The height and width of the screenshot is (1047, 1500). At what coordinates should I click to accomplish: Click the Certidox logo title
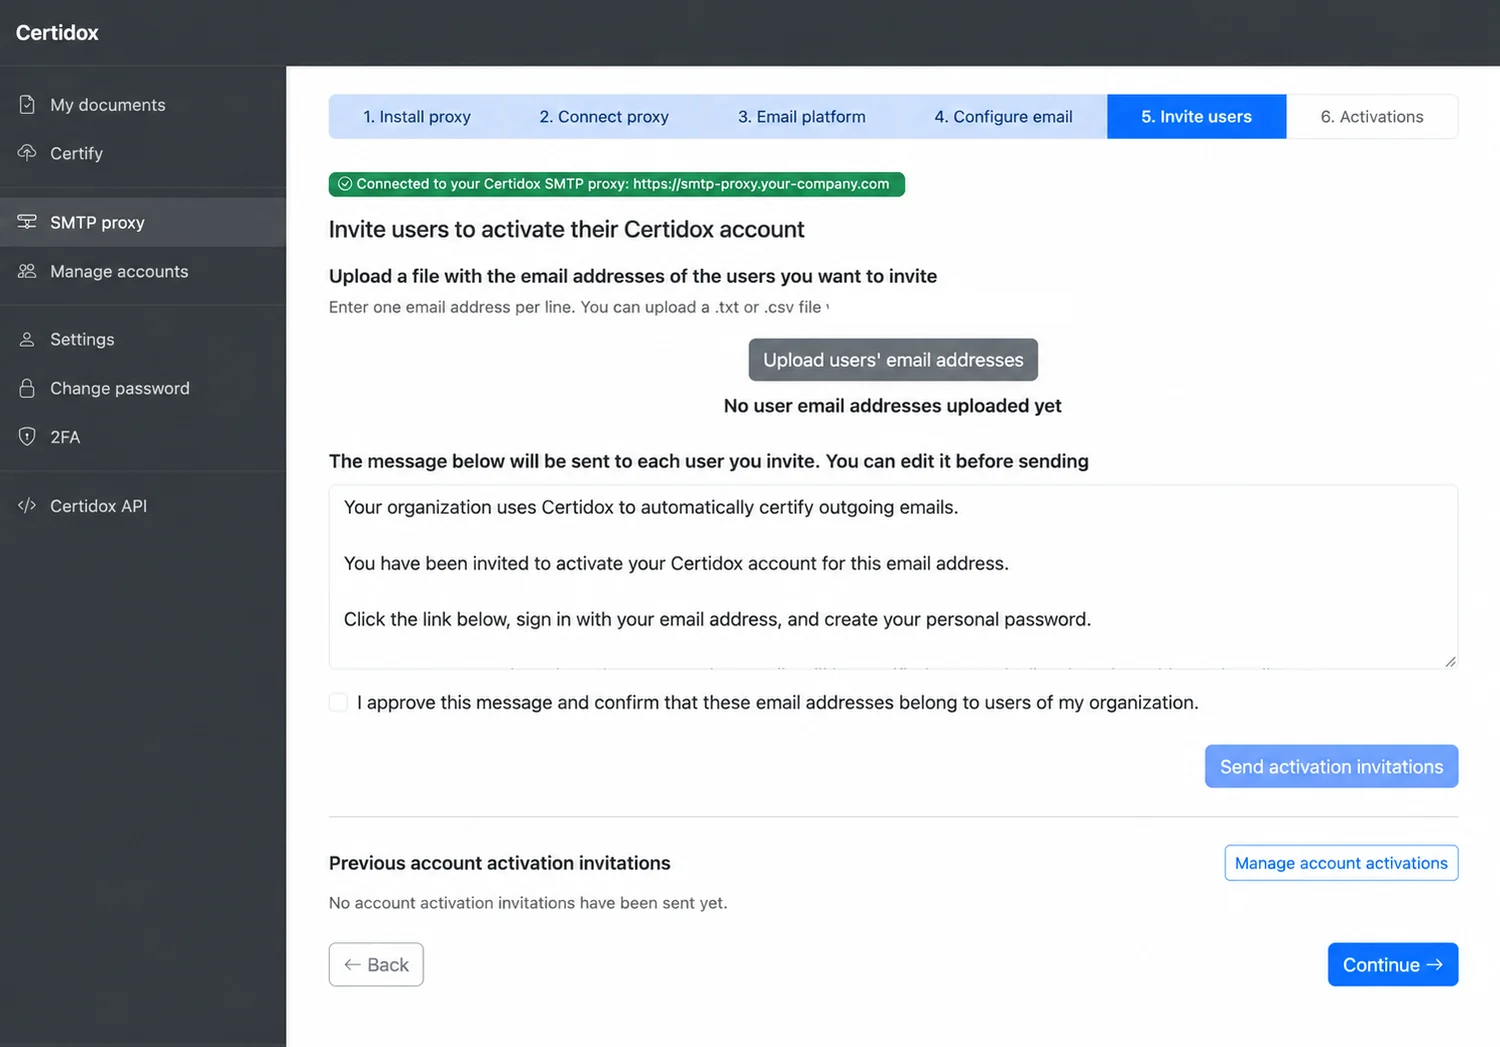tap(57, 33)
